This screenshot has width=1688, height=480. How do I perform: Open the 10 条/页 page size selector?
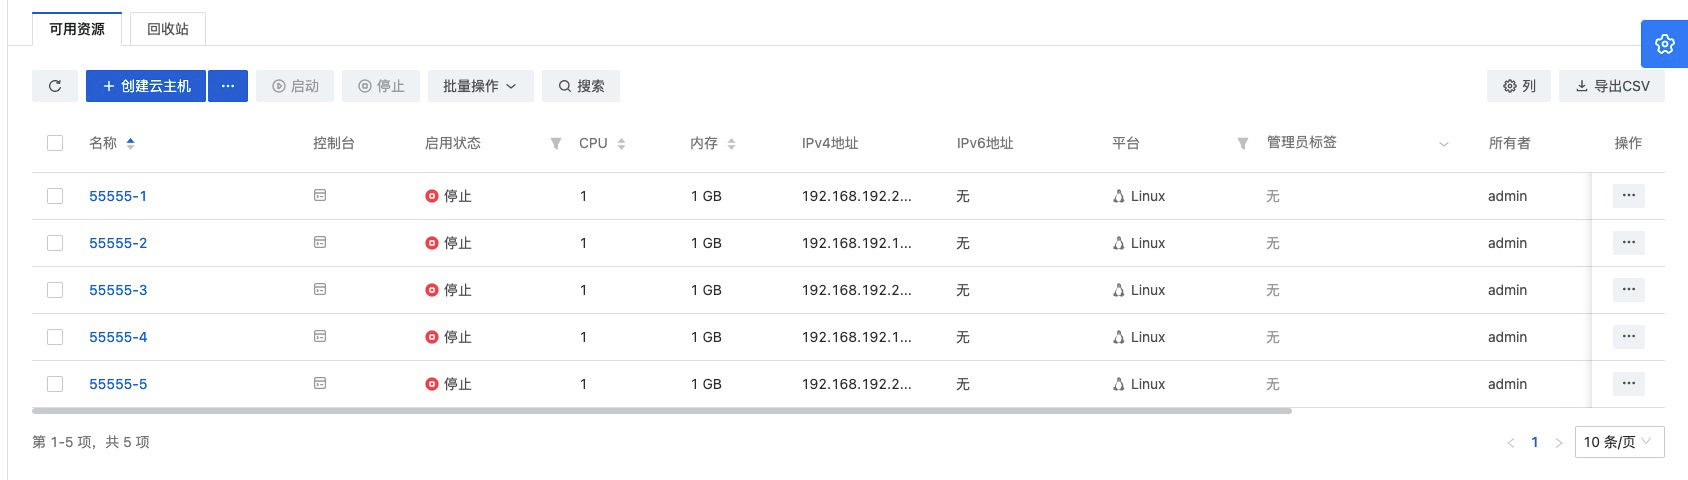(x=1618, y=442)
